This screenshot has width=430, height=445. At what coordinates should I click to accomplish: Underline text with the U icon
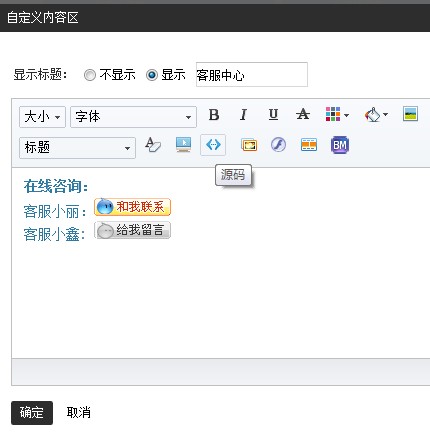pos(273,115)
